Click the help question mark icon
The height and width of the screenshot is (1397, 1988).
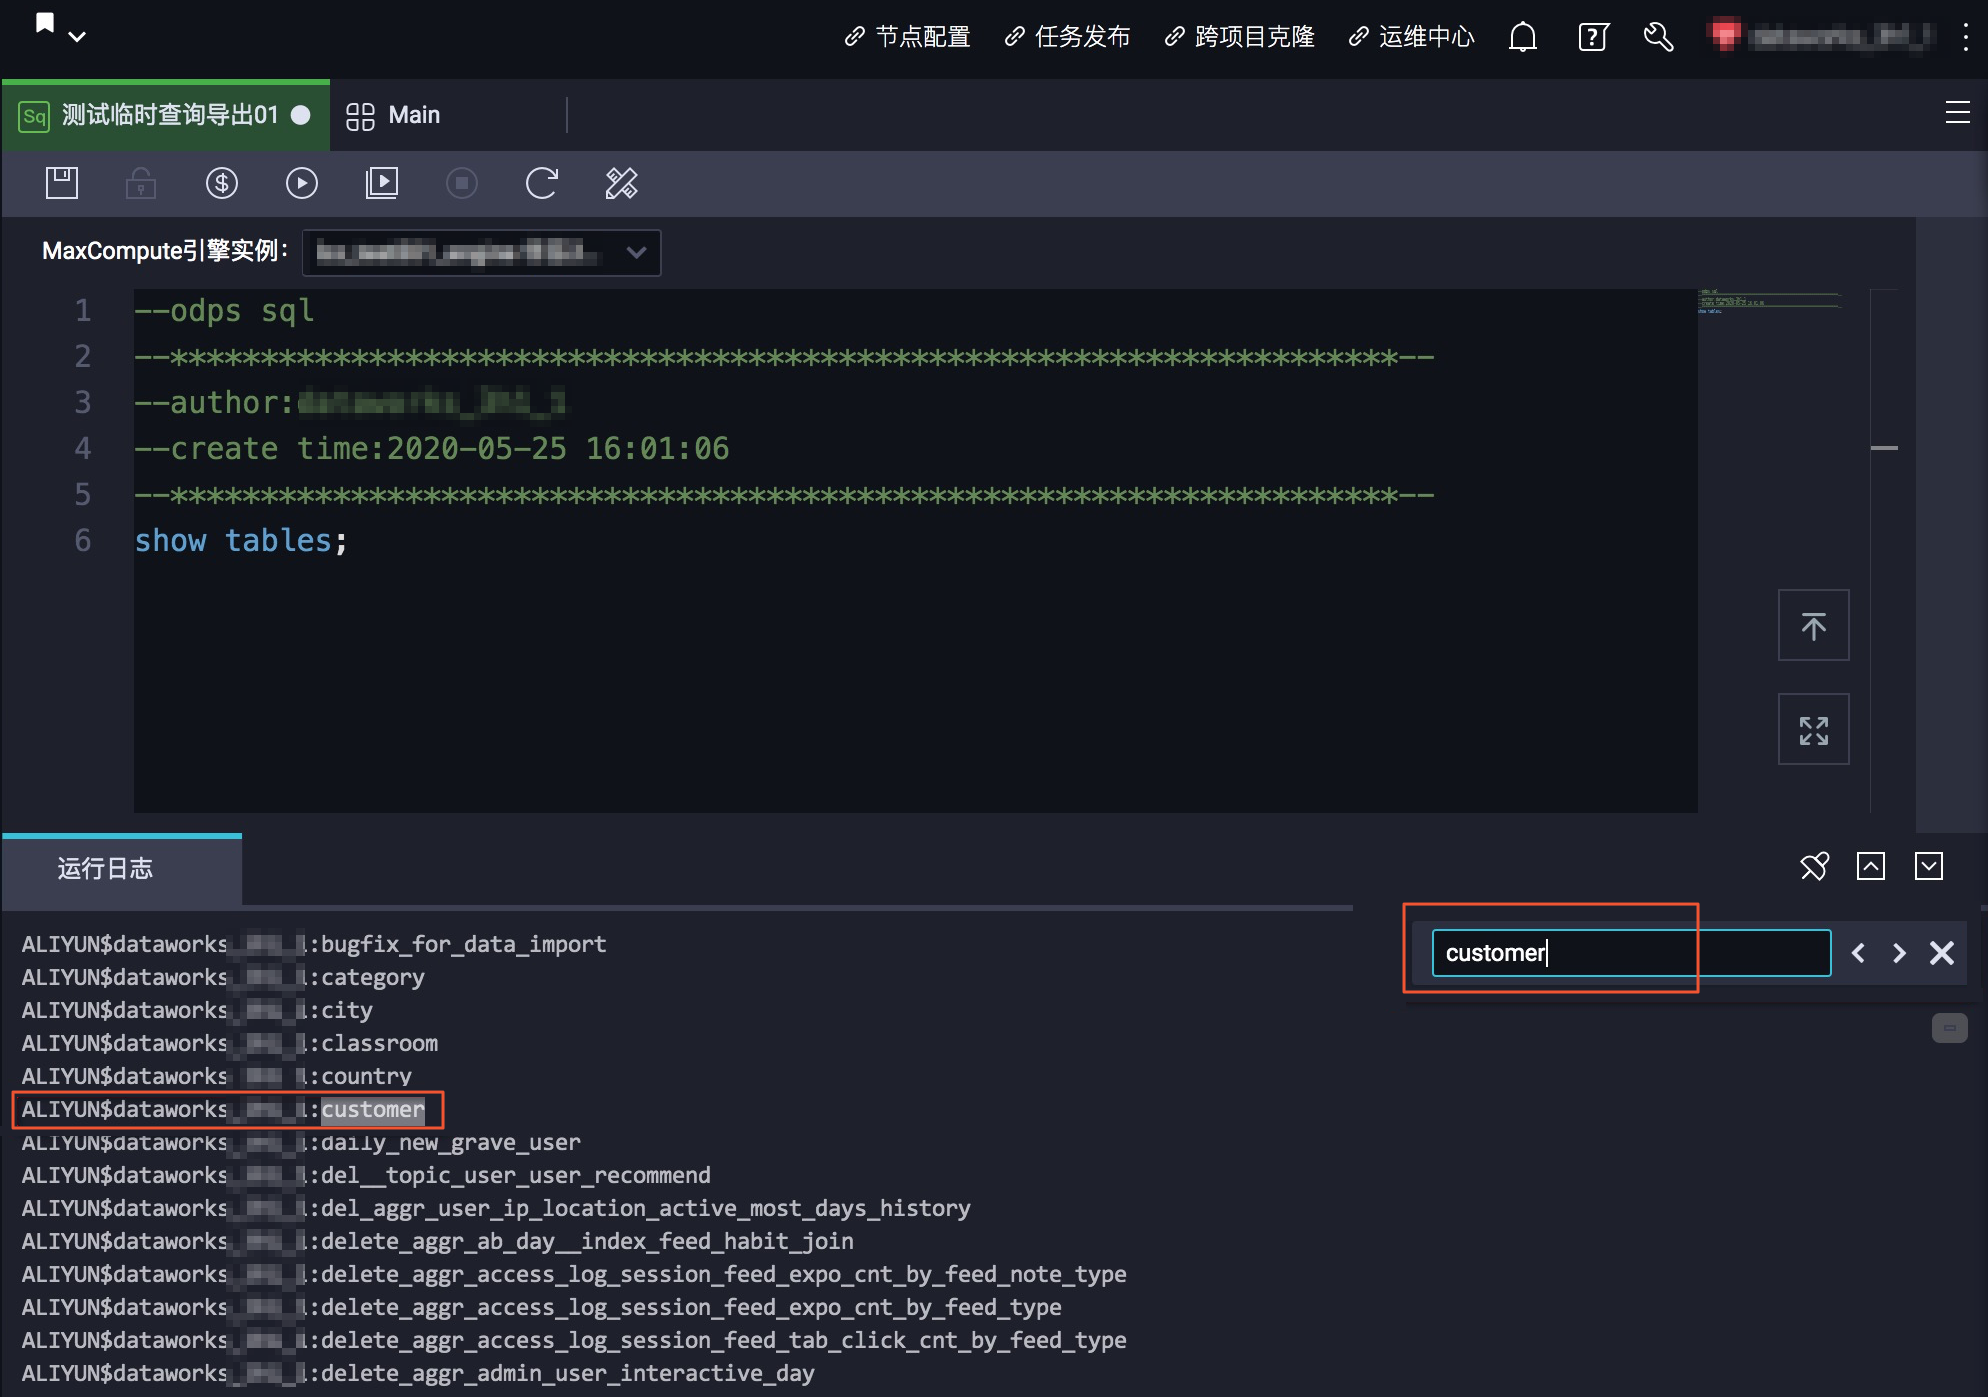point(1592,37)
